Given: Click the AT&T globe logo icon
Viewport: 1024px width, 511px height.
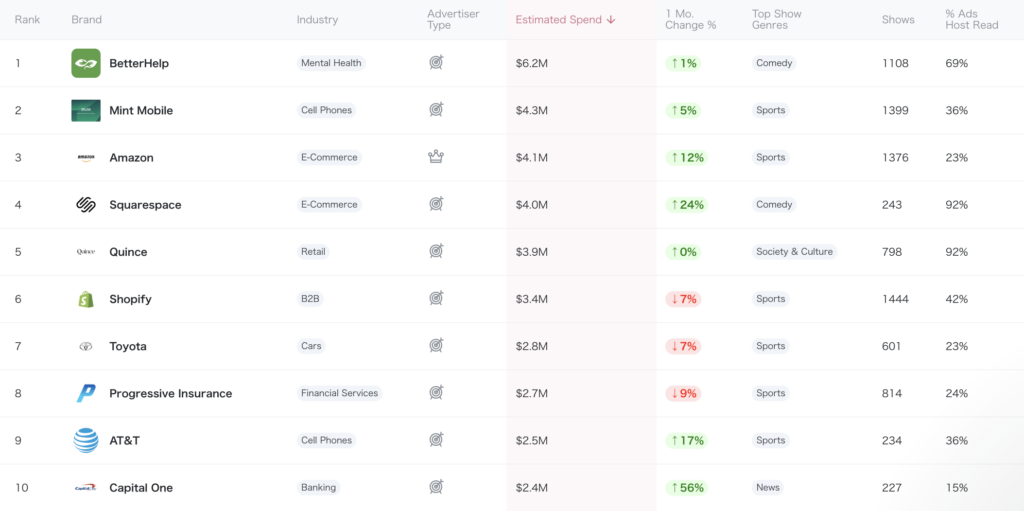Looking at the screenshot, I should coord(86,440).
